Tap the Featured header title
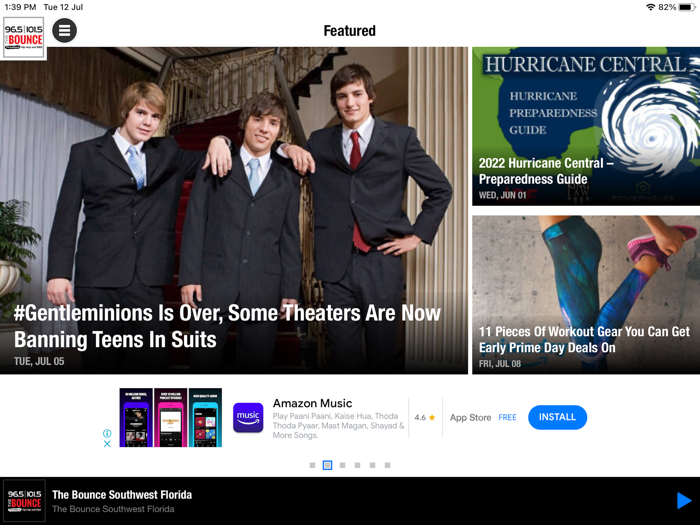This screenshot has width=700, height=525. (x=350, y=31)
